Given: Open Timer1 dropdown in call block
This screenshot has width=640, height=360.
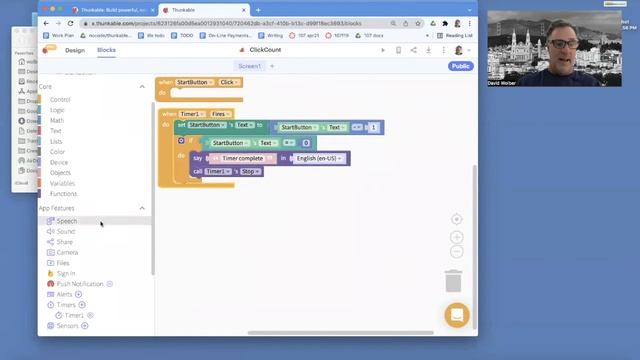Looking at the screenshot, I should [x=218, y=171].
